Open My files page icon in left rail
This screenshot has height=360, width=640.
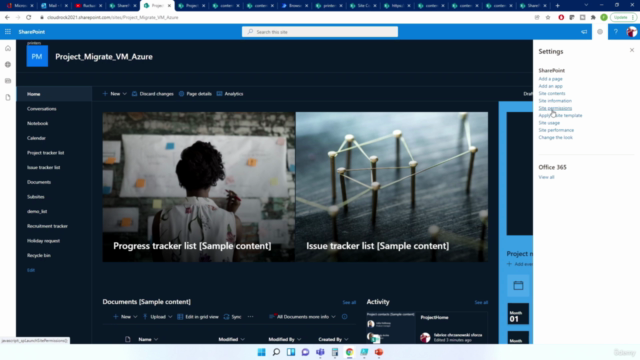click(8, 97)
